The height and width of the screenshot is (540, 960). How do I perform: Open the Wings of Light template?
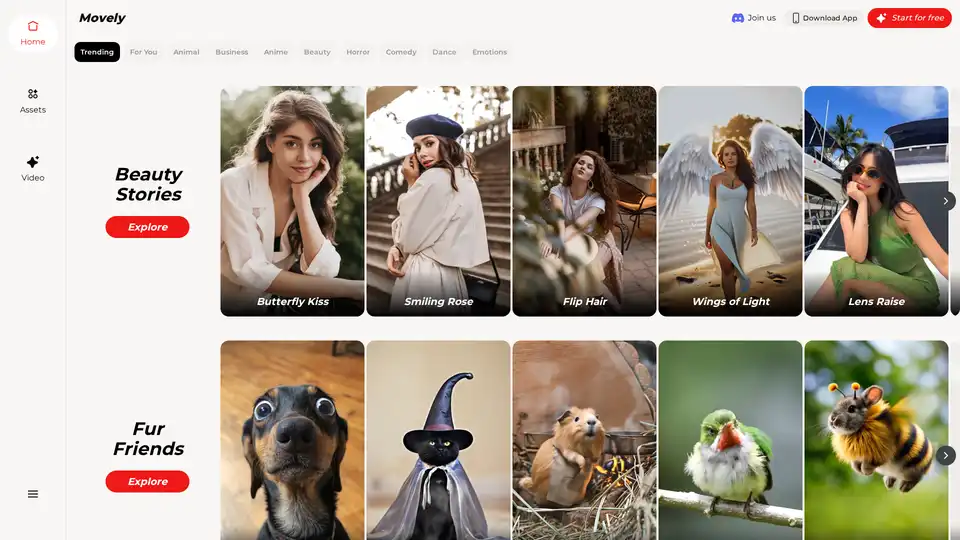click(x=730, y=201)
